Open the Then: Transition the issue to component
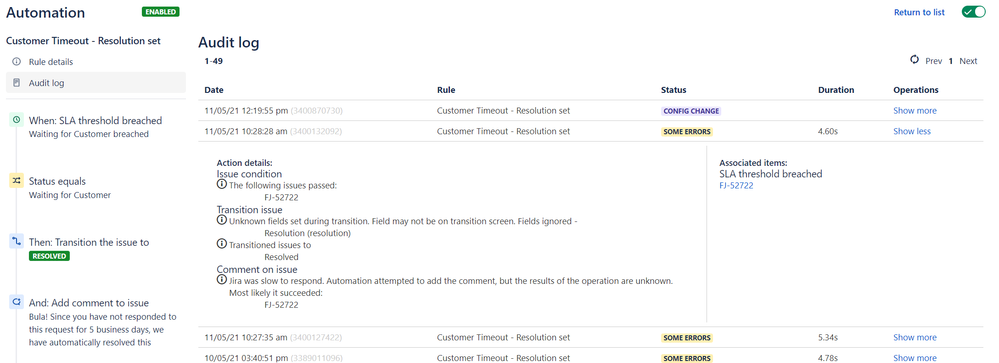 click(89, 248)
